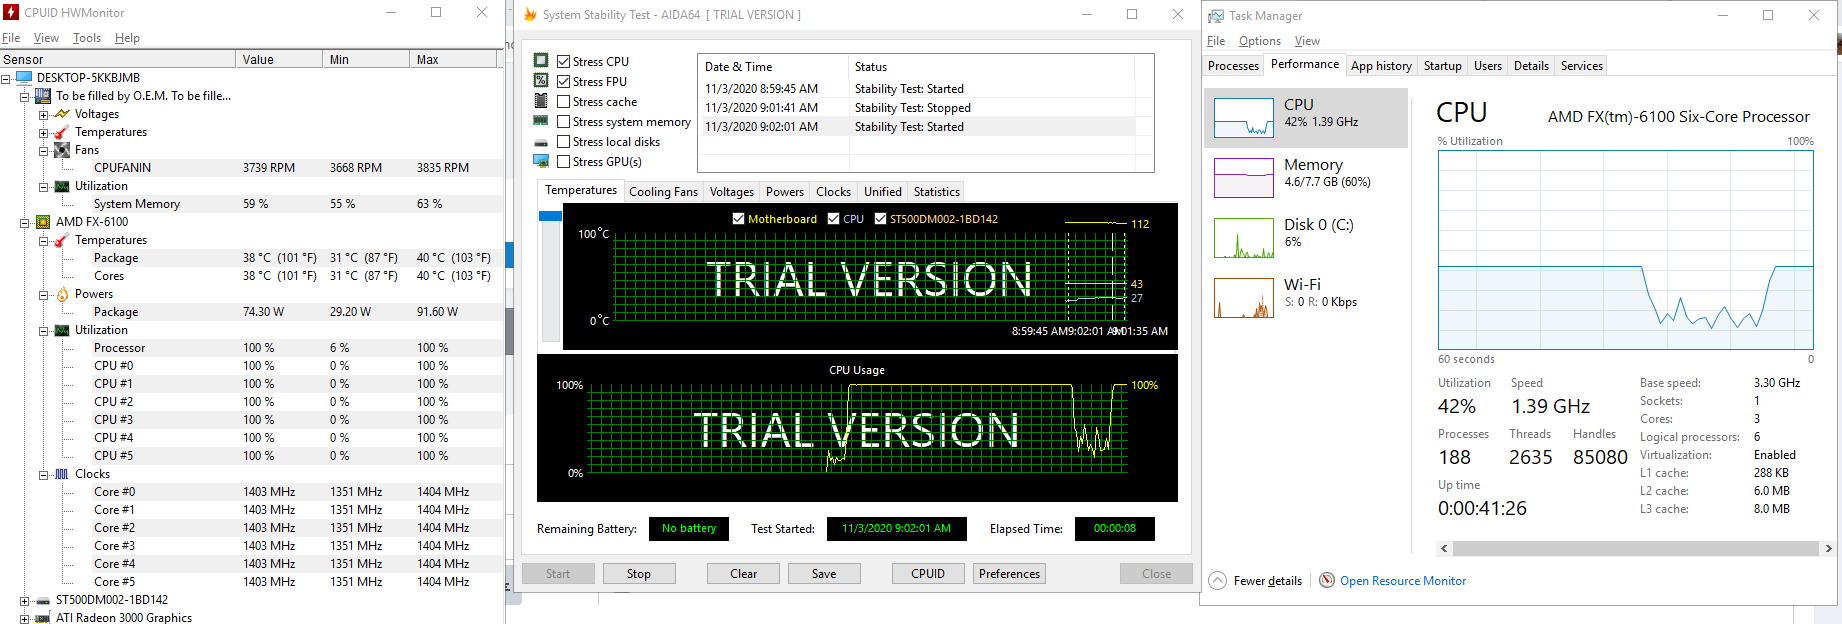Enable the Stress cache checkbox
1842x624 pixels.
[564, 102]
